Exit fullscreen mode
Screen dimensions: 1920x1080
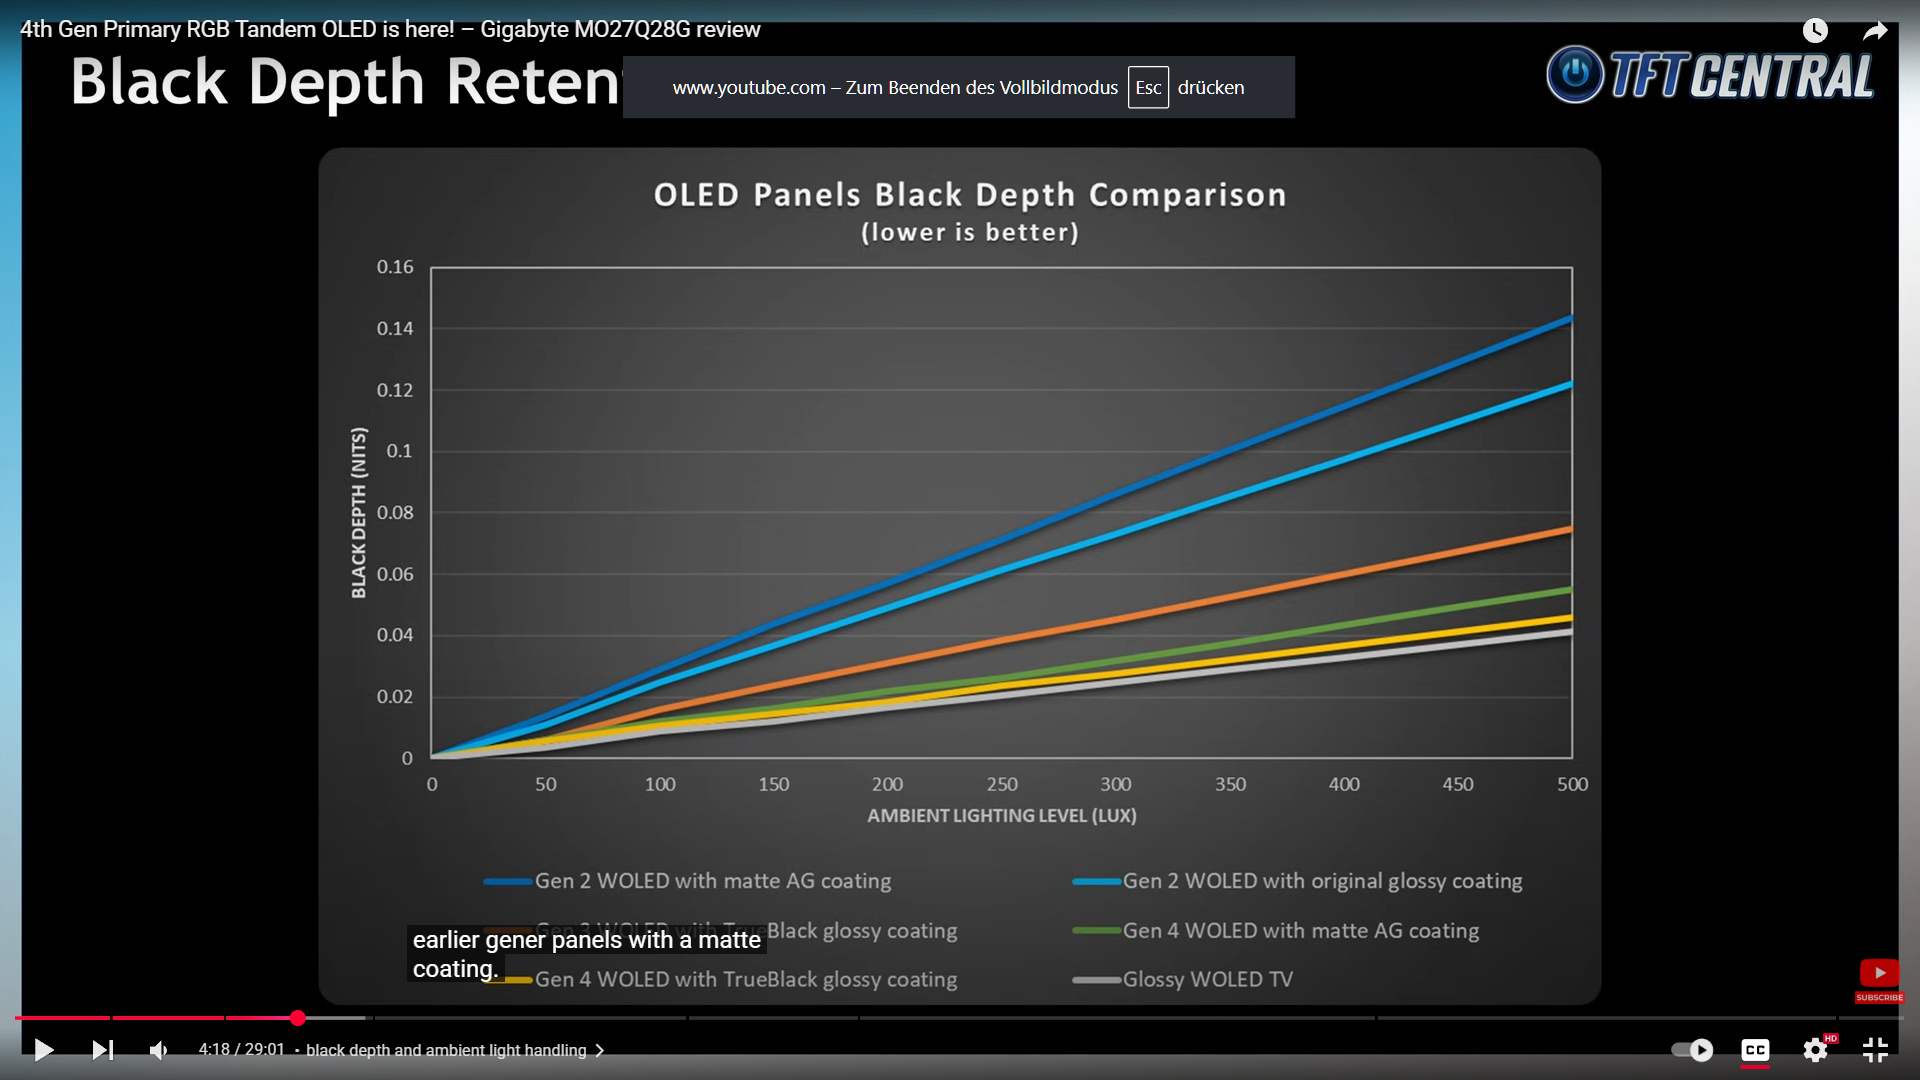[1875, 1050]
